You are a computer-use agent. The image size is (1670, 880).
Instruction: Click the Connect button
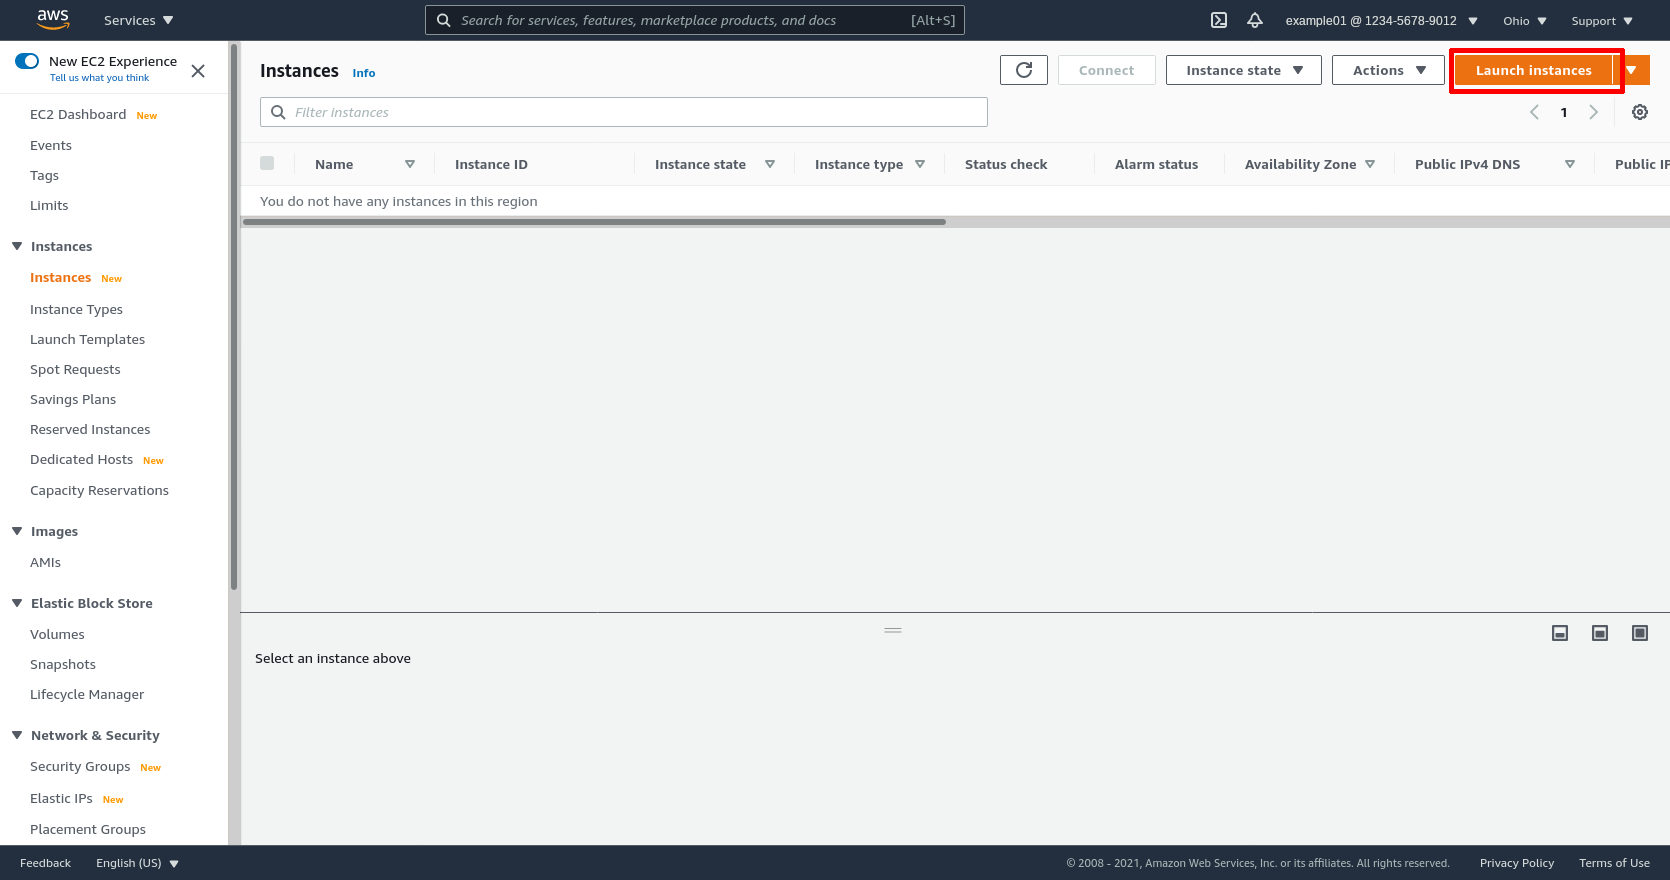tap(1107, 70)
